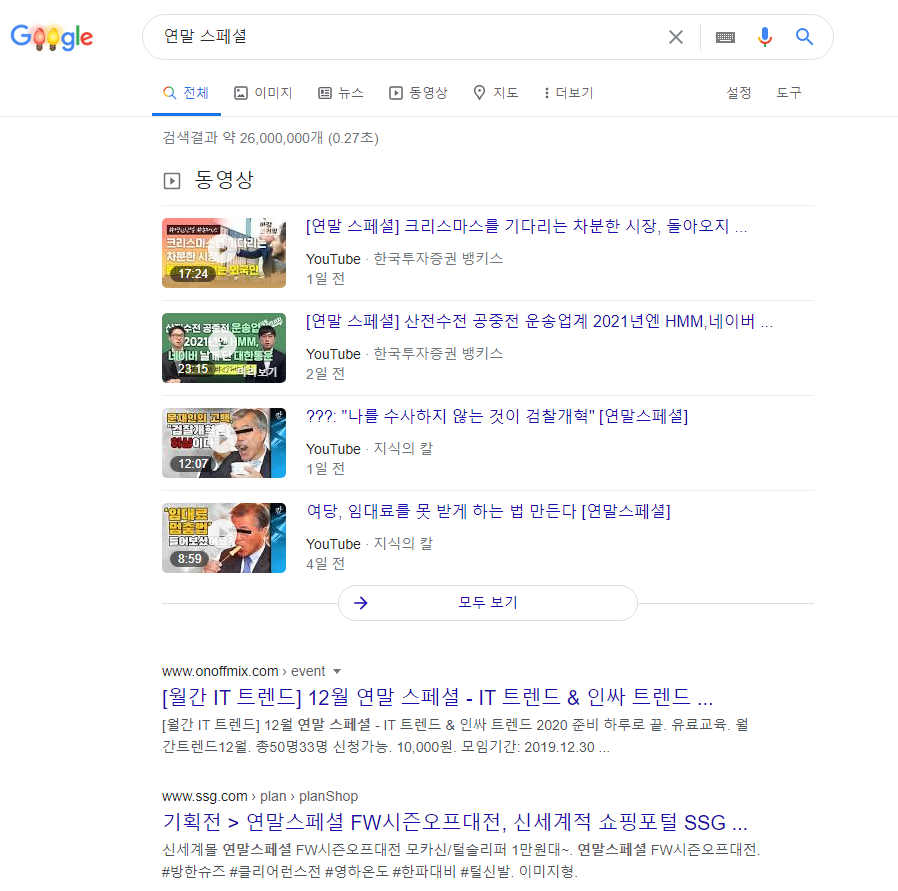
Task: Open the on-screen keyboard icon
Action: pos(725,37)
